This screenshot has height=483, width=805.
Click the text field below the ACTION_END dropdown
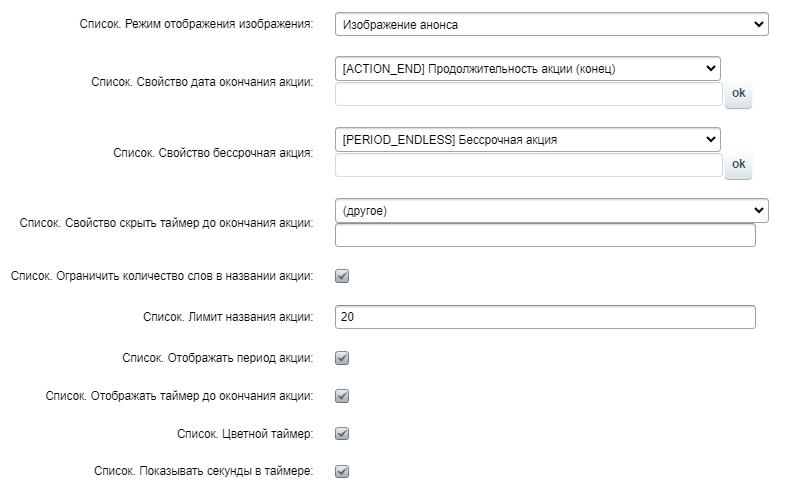tap(528, 94)
